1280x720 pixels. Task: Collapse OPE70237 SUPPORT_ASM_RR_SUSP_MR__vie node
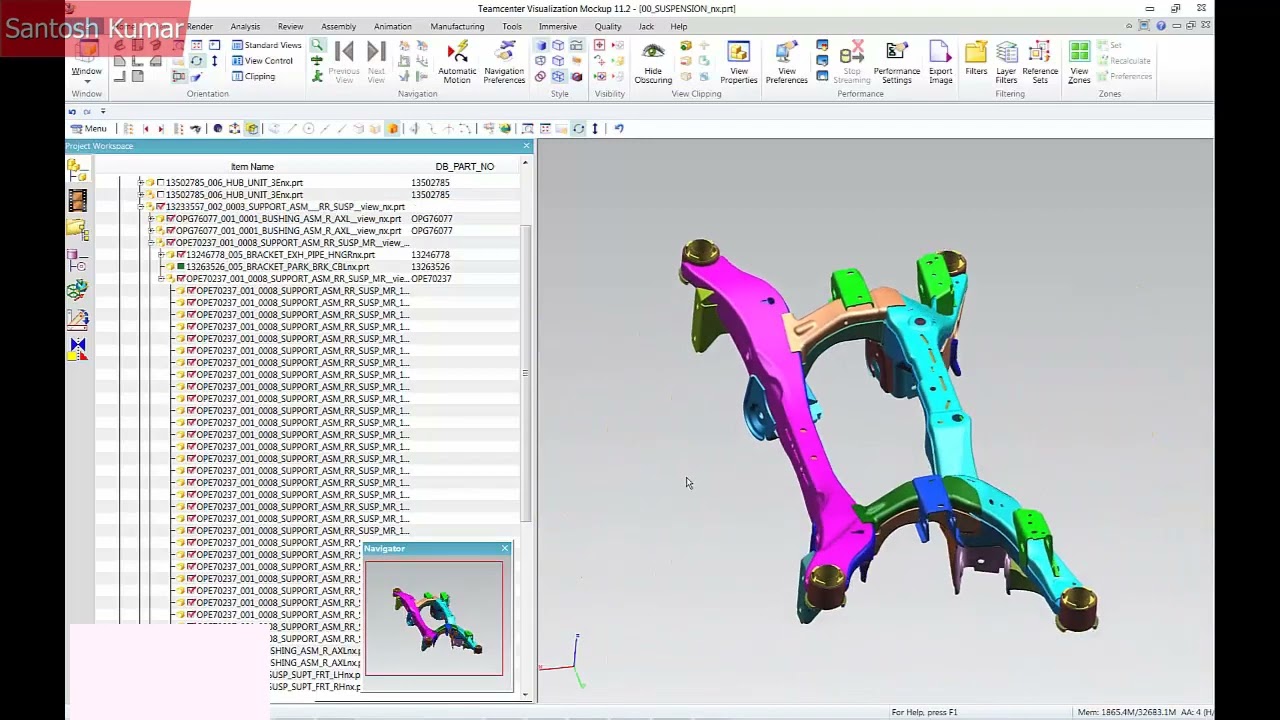[x=161, y=279]
